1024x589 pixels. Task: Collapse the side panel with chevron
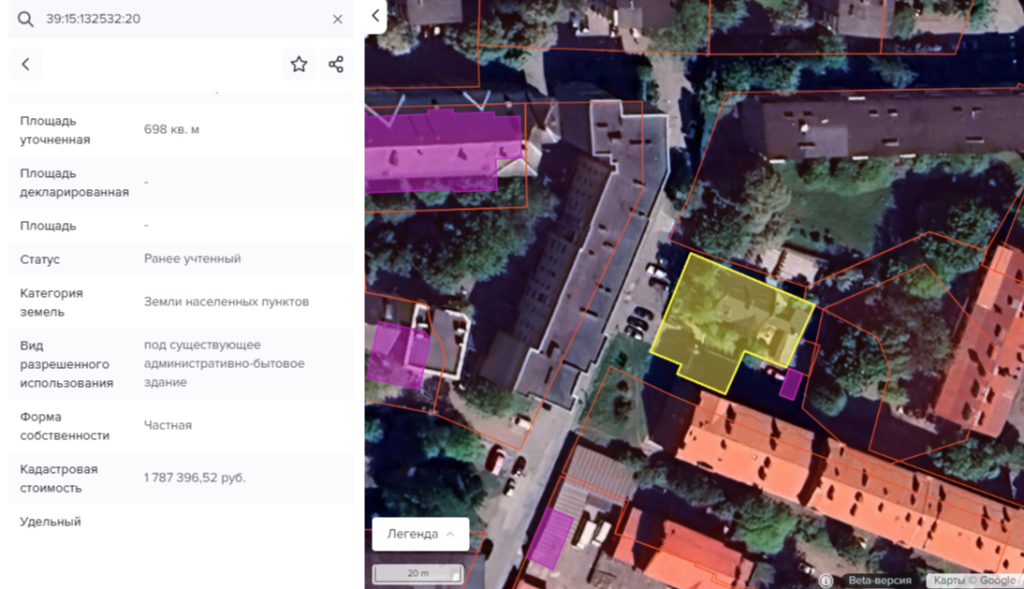376,16
